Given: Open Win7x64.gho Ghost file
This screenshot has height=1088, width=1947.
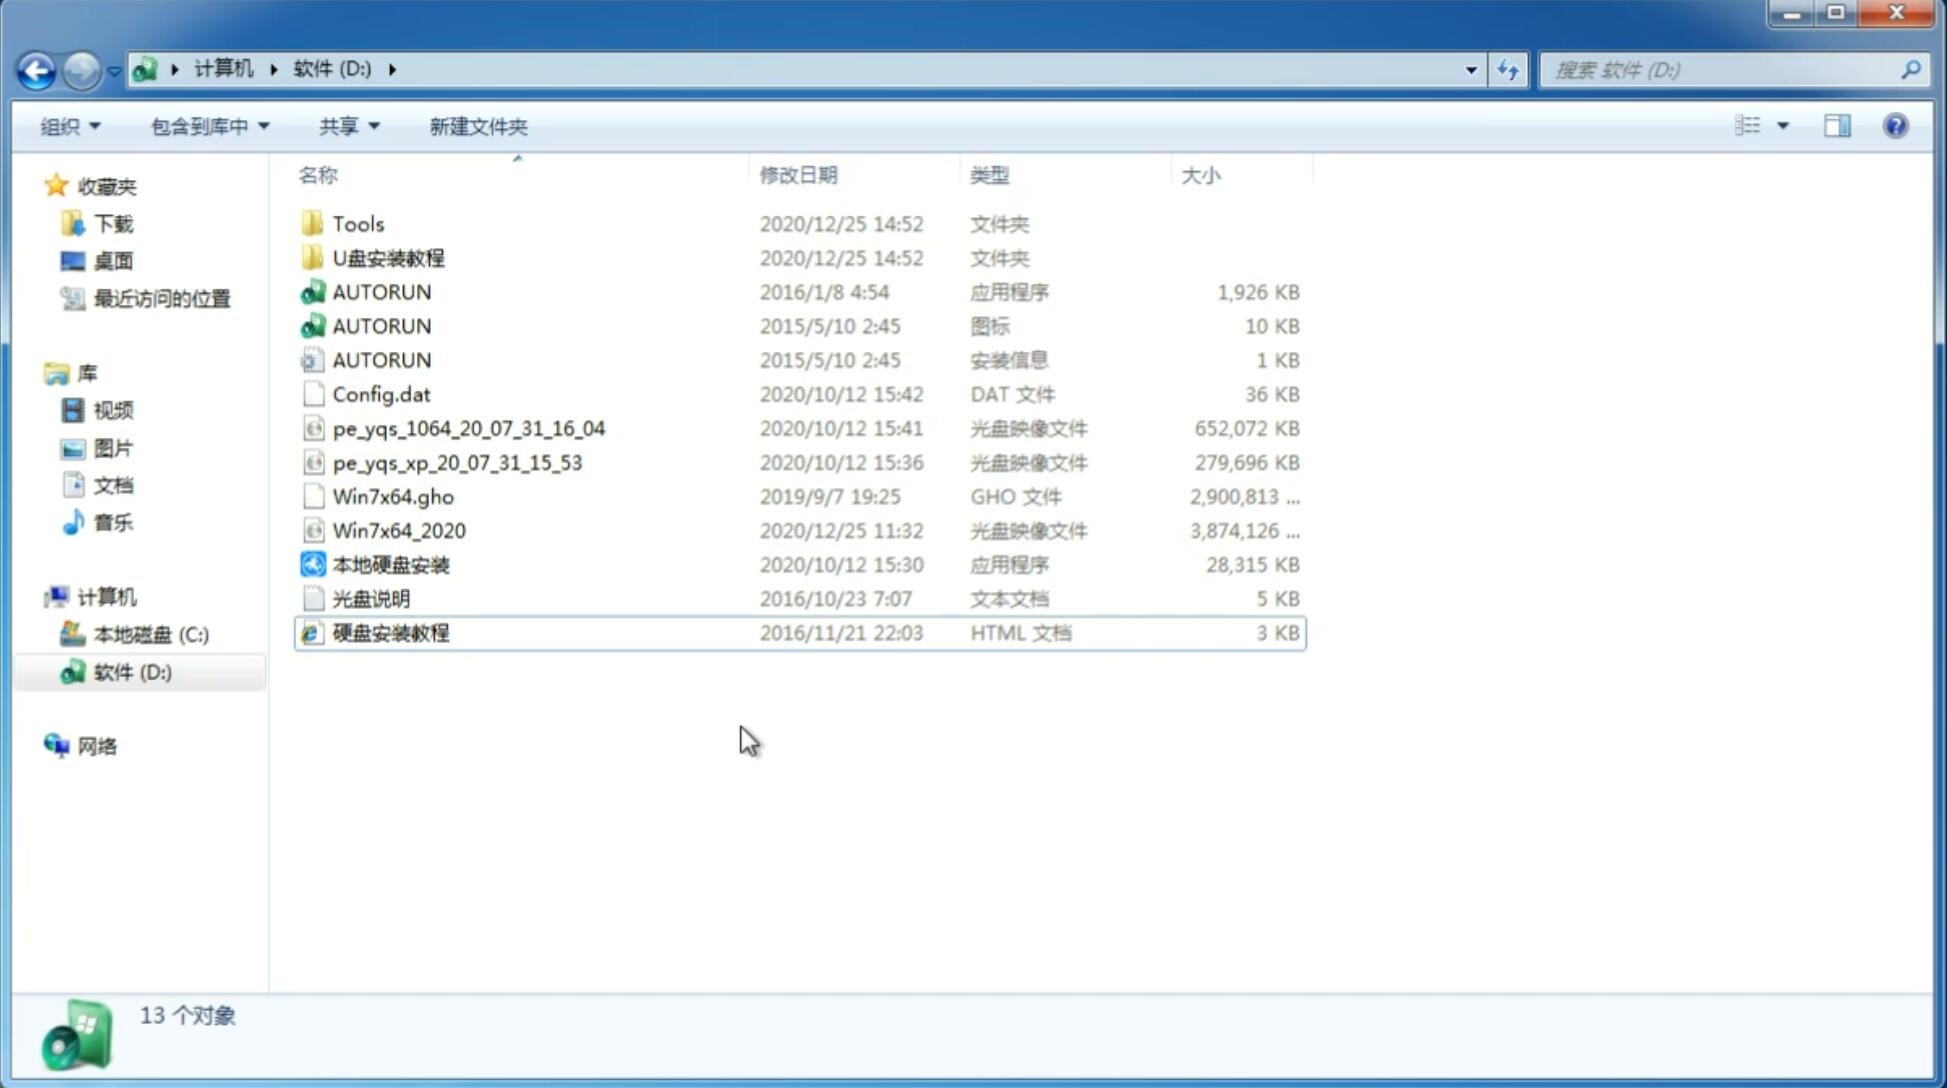Looking at the screenshot, I should point(393,496).
